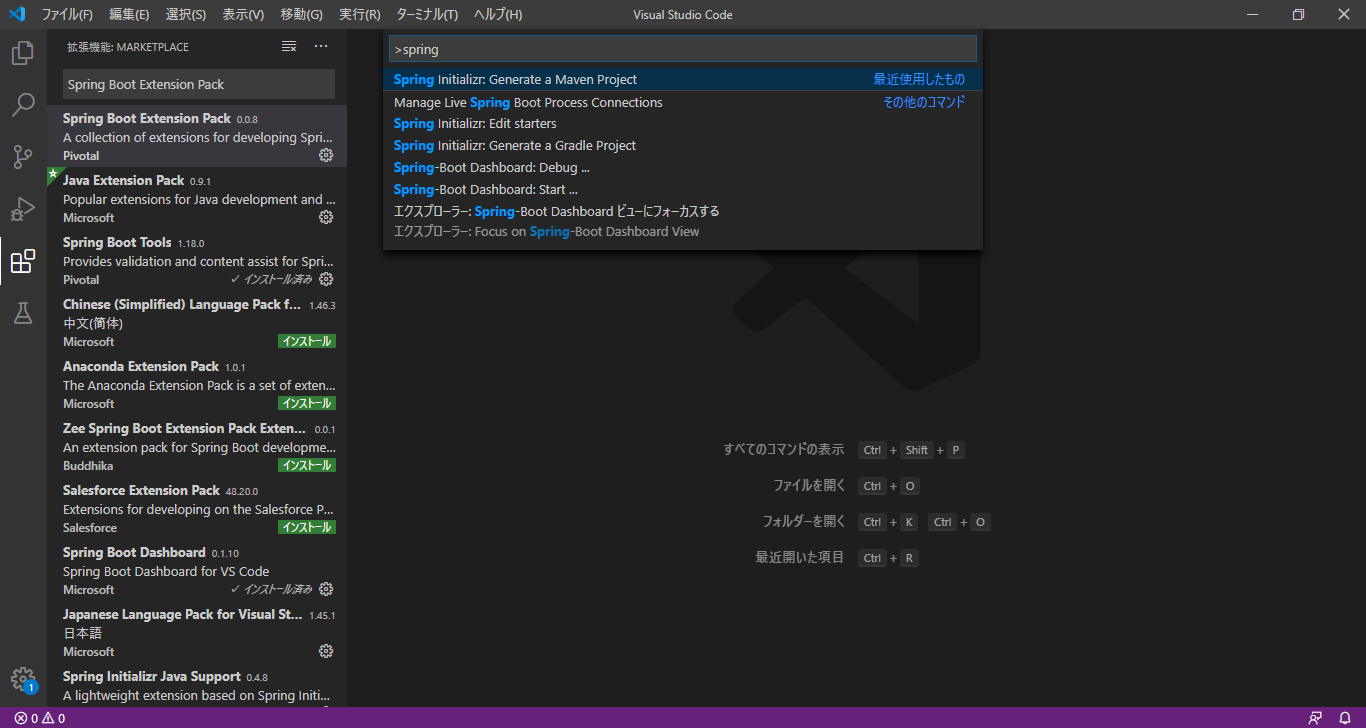This screenshot has width=1366, height=728.
Task: Install Zee Spring Boot Extension Pack
Action: click(x=307, y=465)
